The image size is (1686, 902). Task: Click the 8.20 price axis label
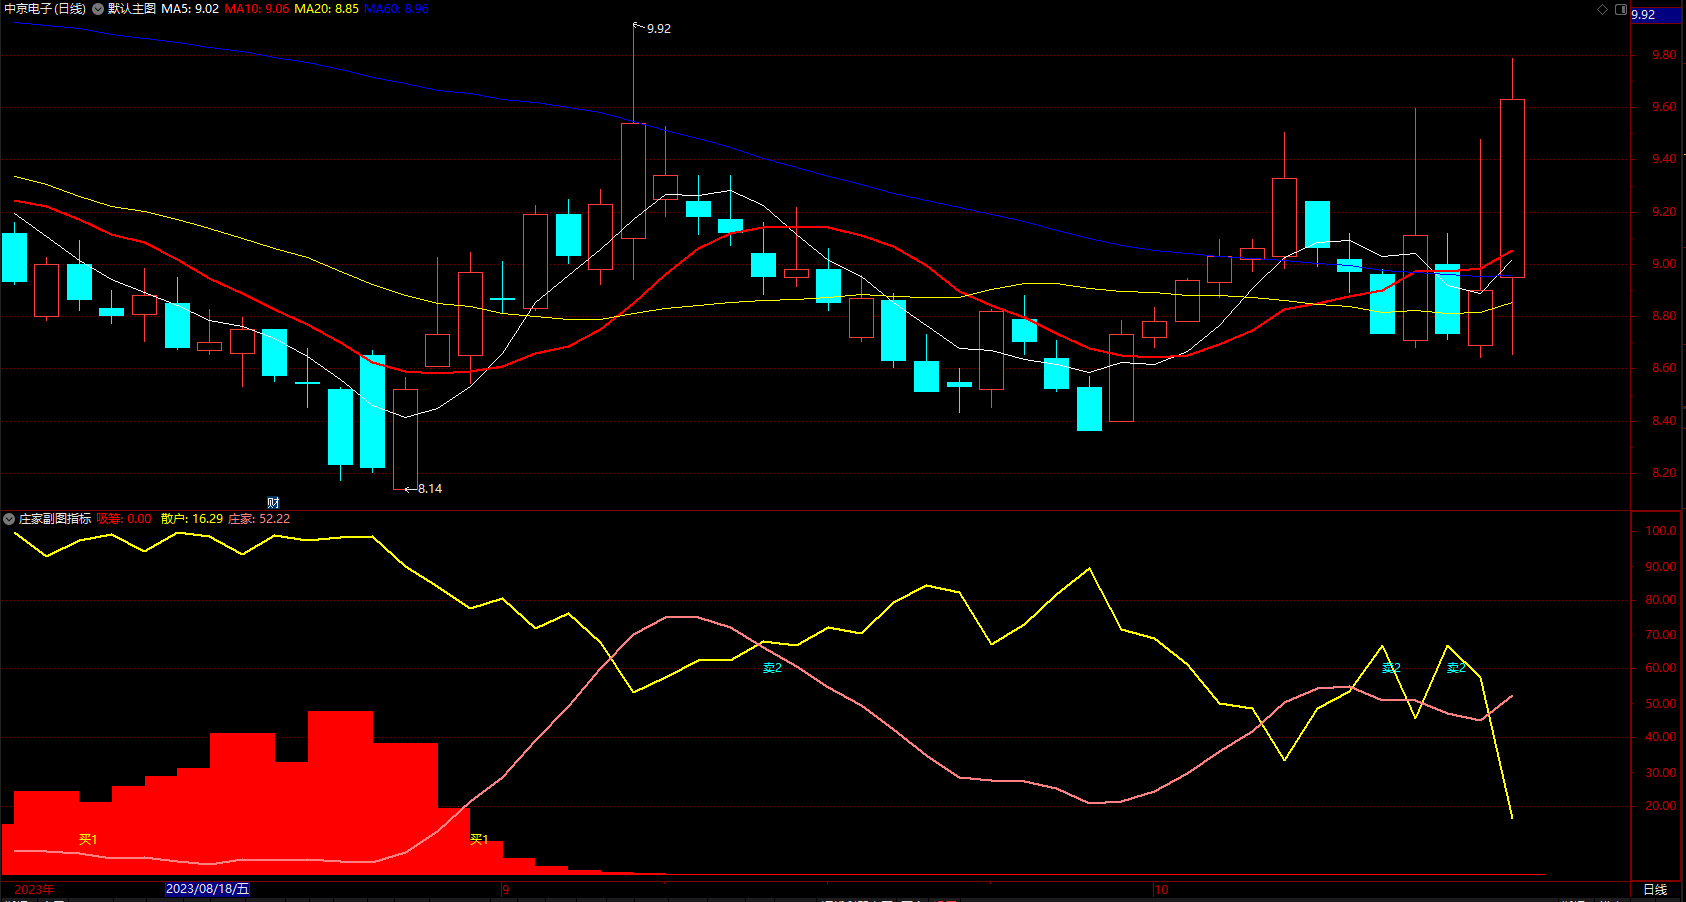pyautogui.click(x=1664, y=473)
